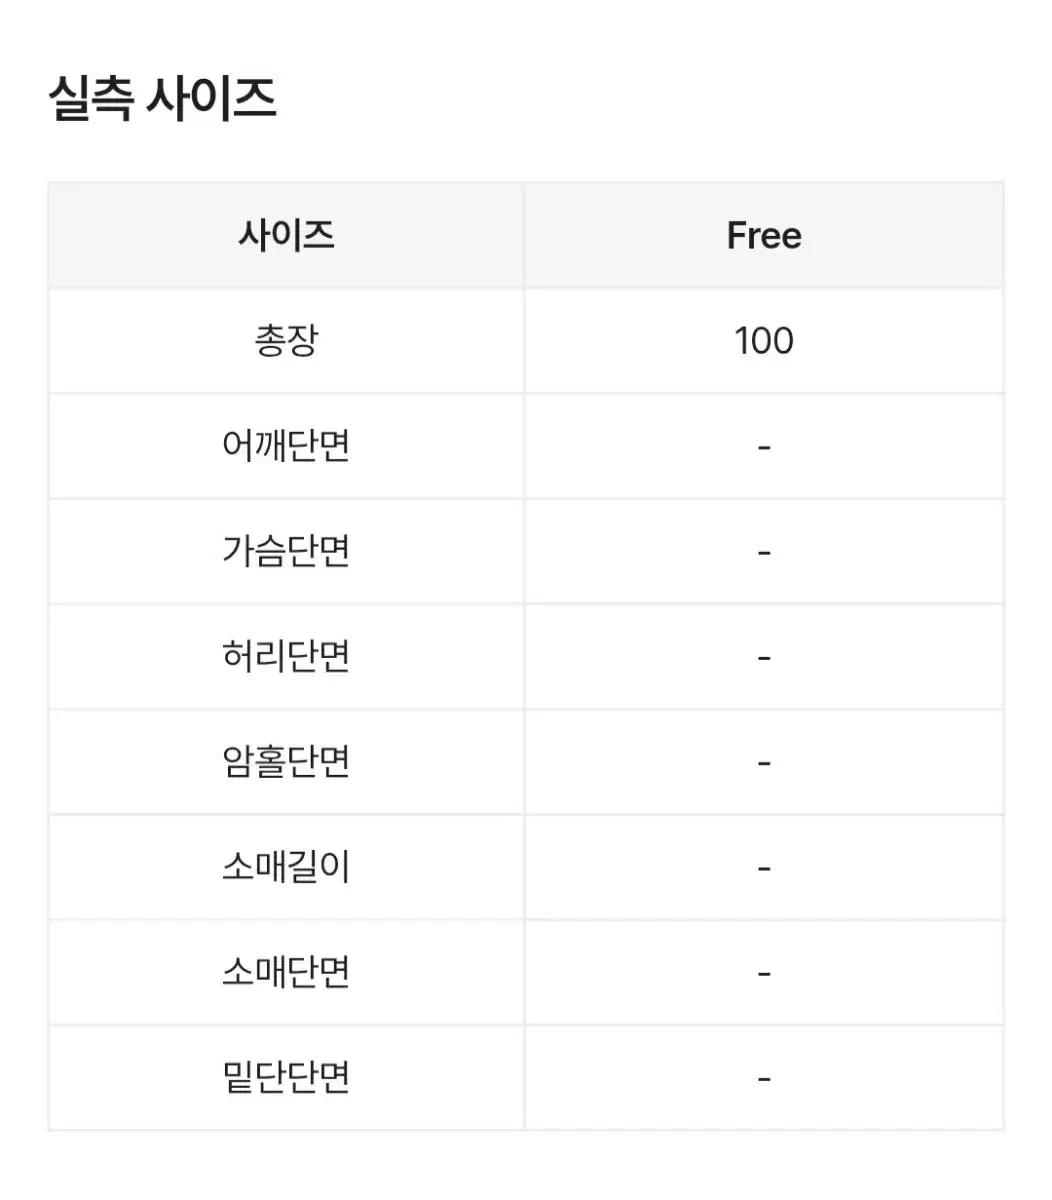
Task: Click the 허리단면 row label
Action: pos(286,657)
